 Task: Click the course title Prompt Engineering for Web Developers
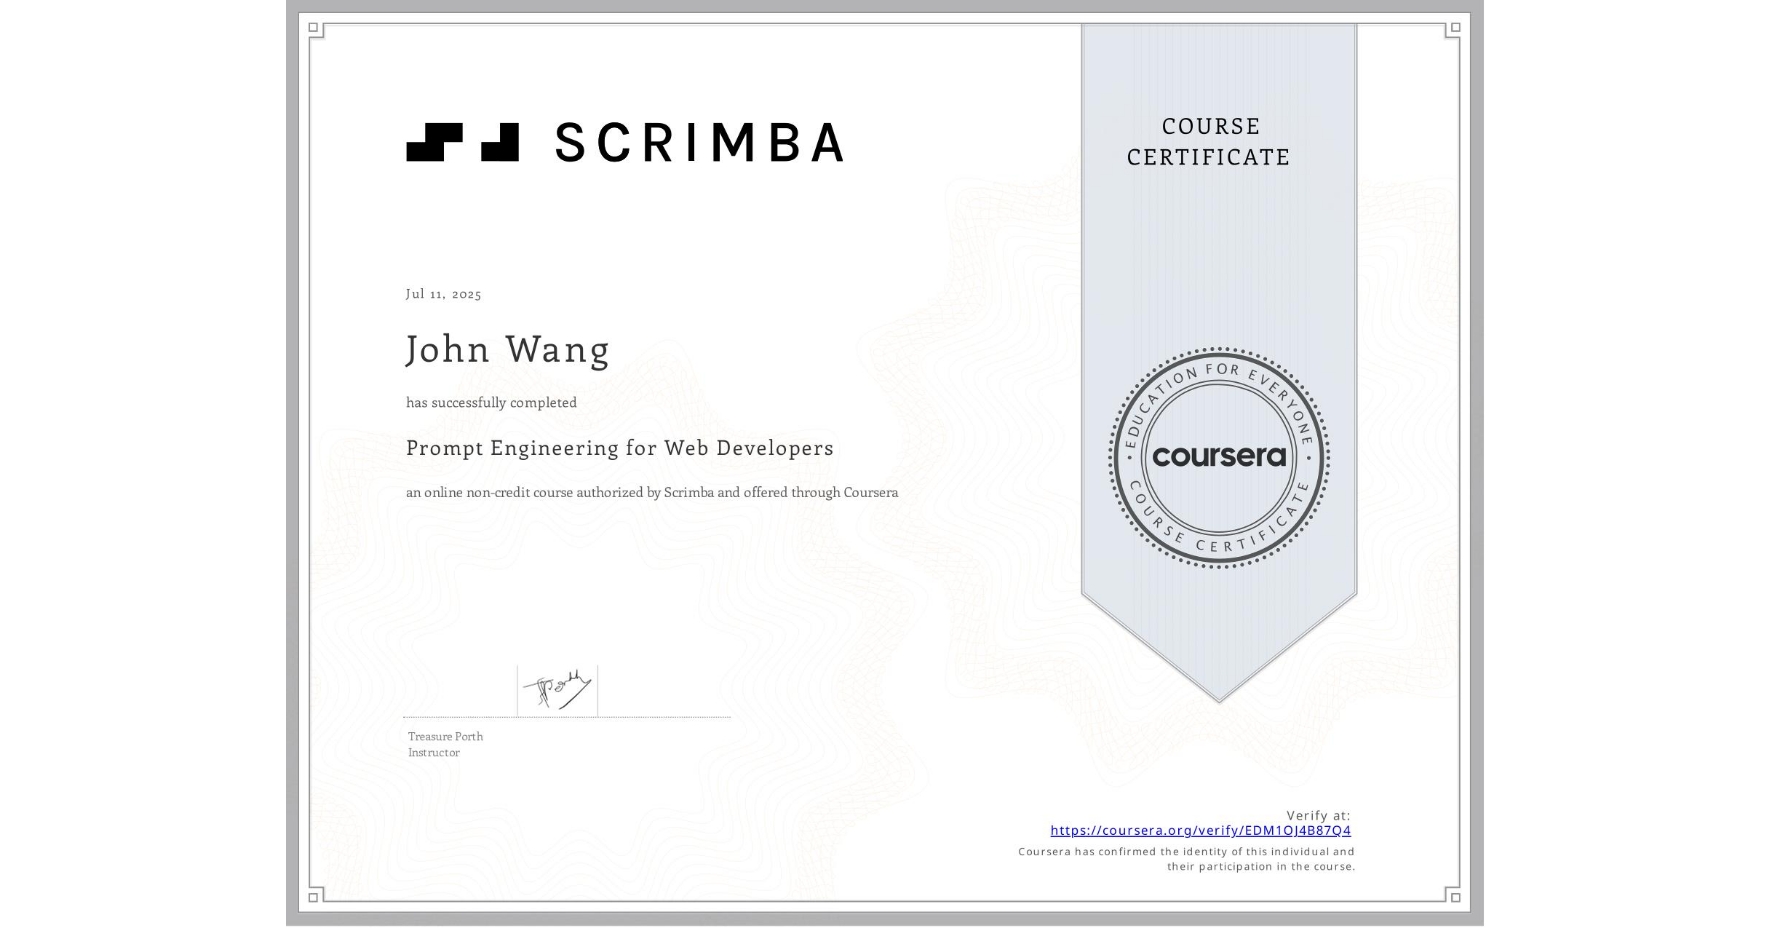[620, 448]
